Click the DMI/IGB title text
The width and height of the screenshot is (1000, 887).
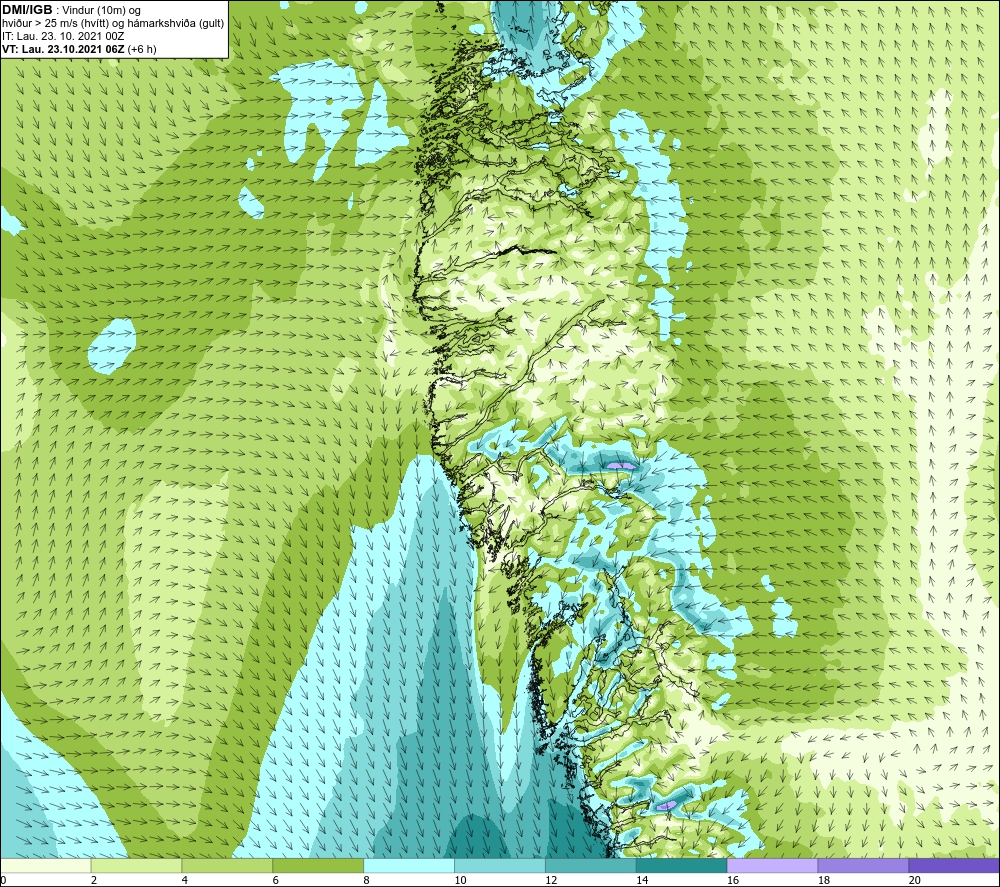point(27,10)
